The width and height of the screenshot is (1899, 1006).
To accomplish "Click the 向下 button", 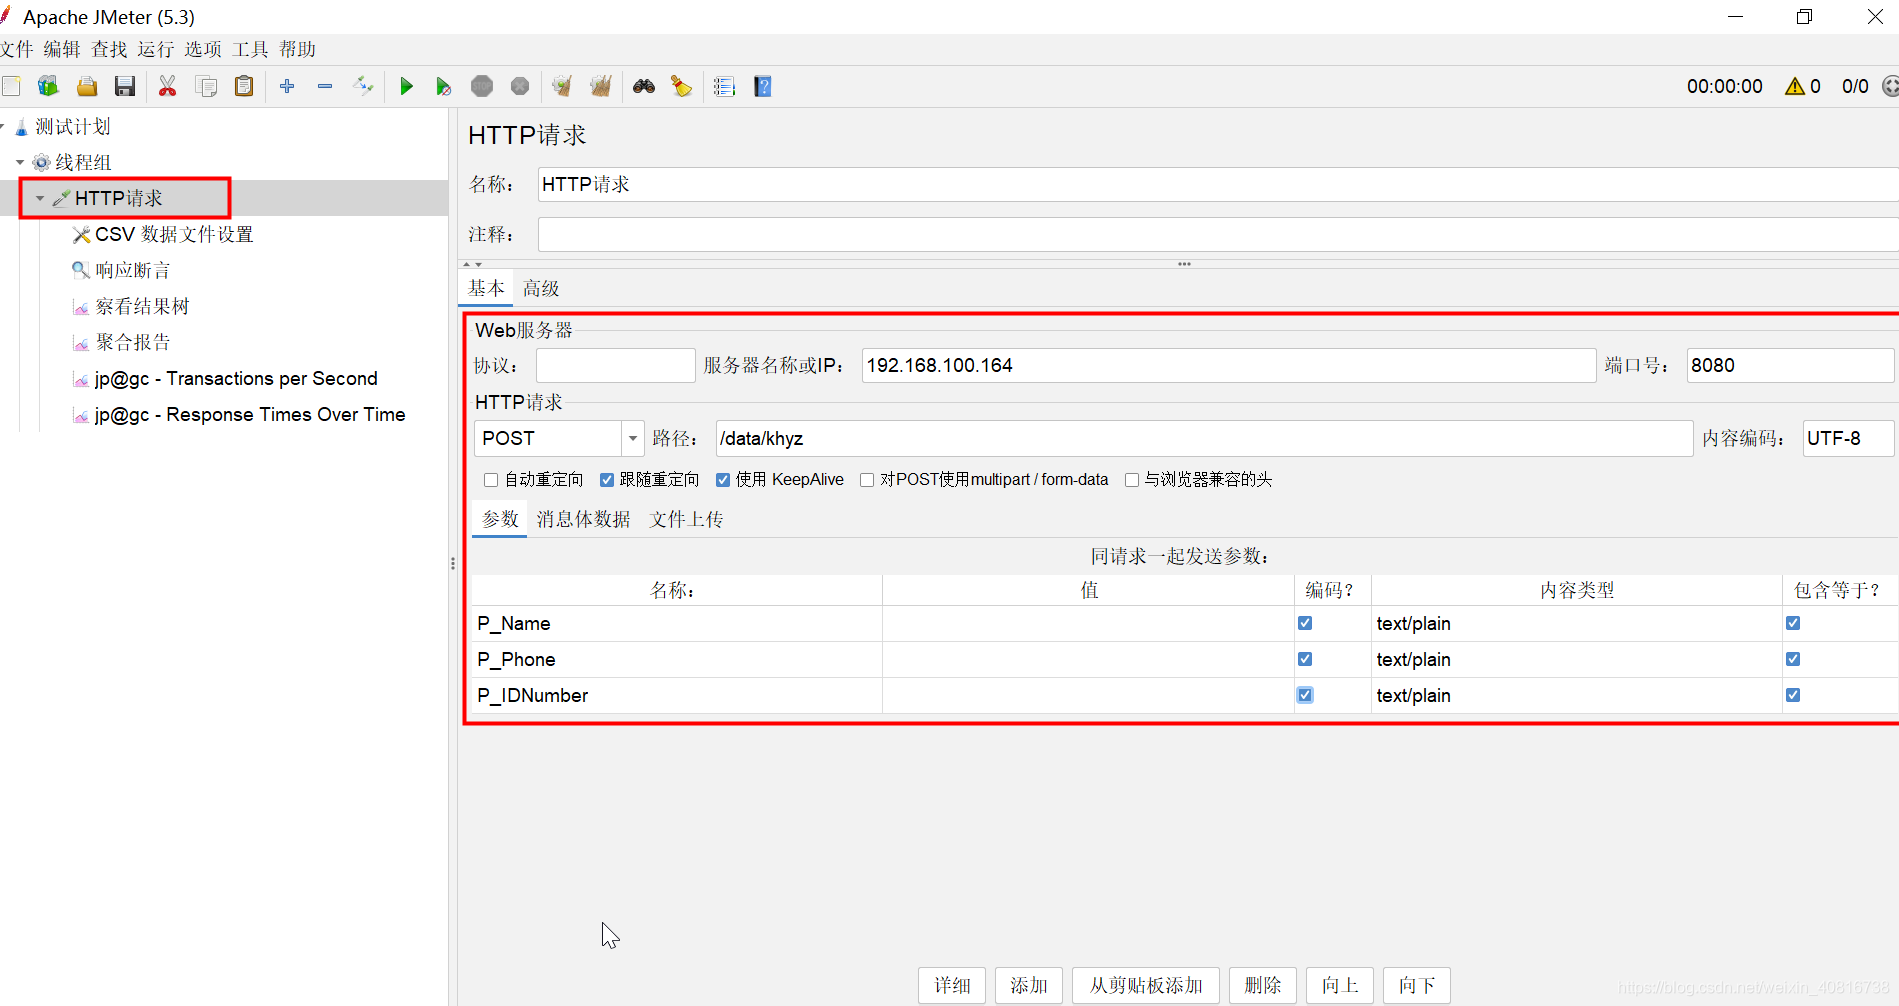I will point(1417,986).
